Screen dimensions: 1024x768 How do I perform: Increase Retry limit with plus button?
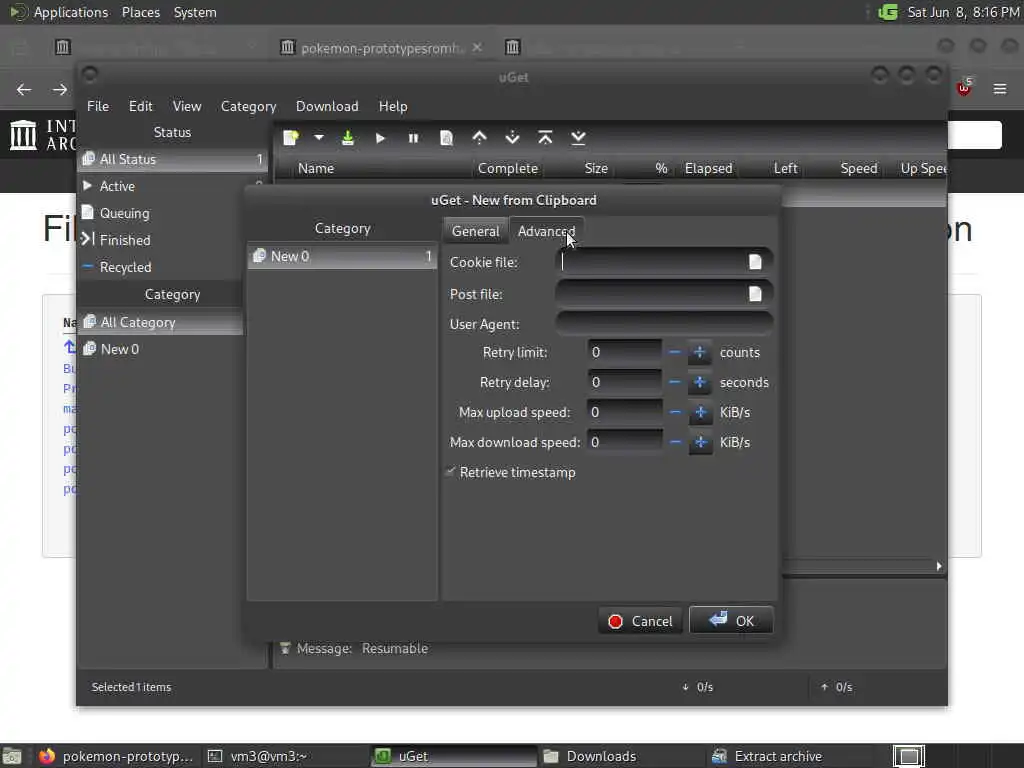click(x=699, y=352)
